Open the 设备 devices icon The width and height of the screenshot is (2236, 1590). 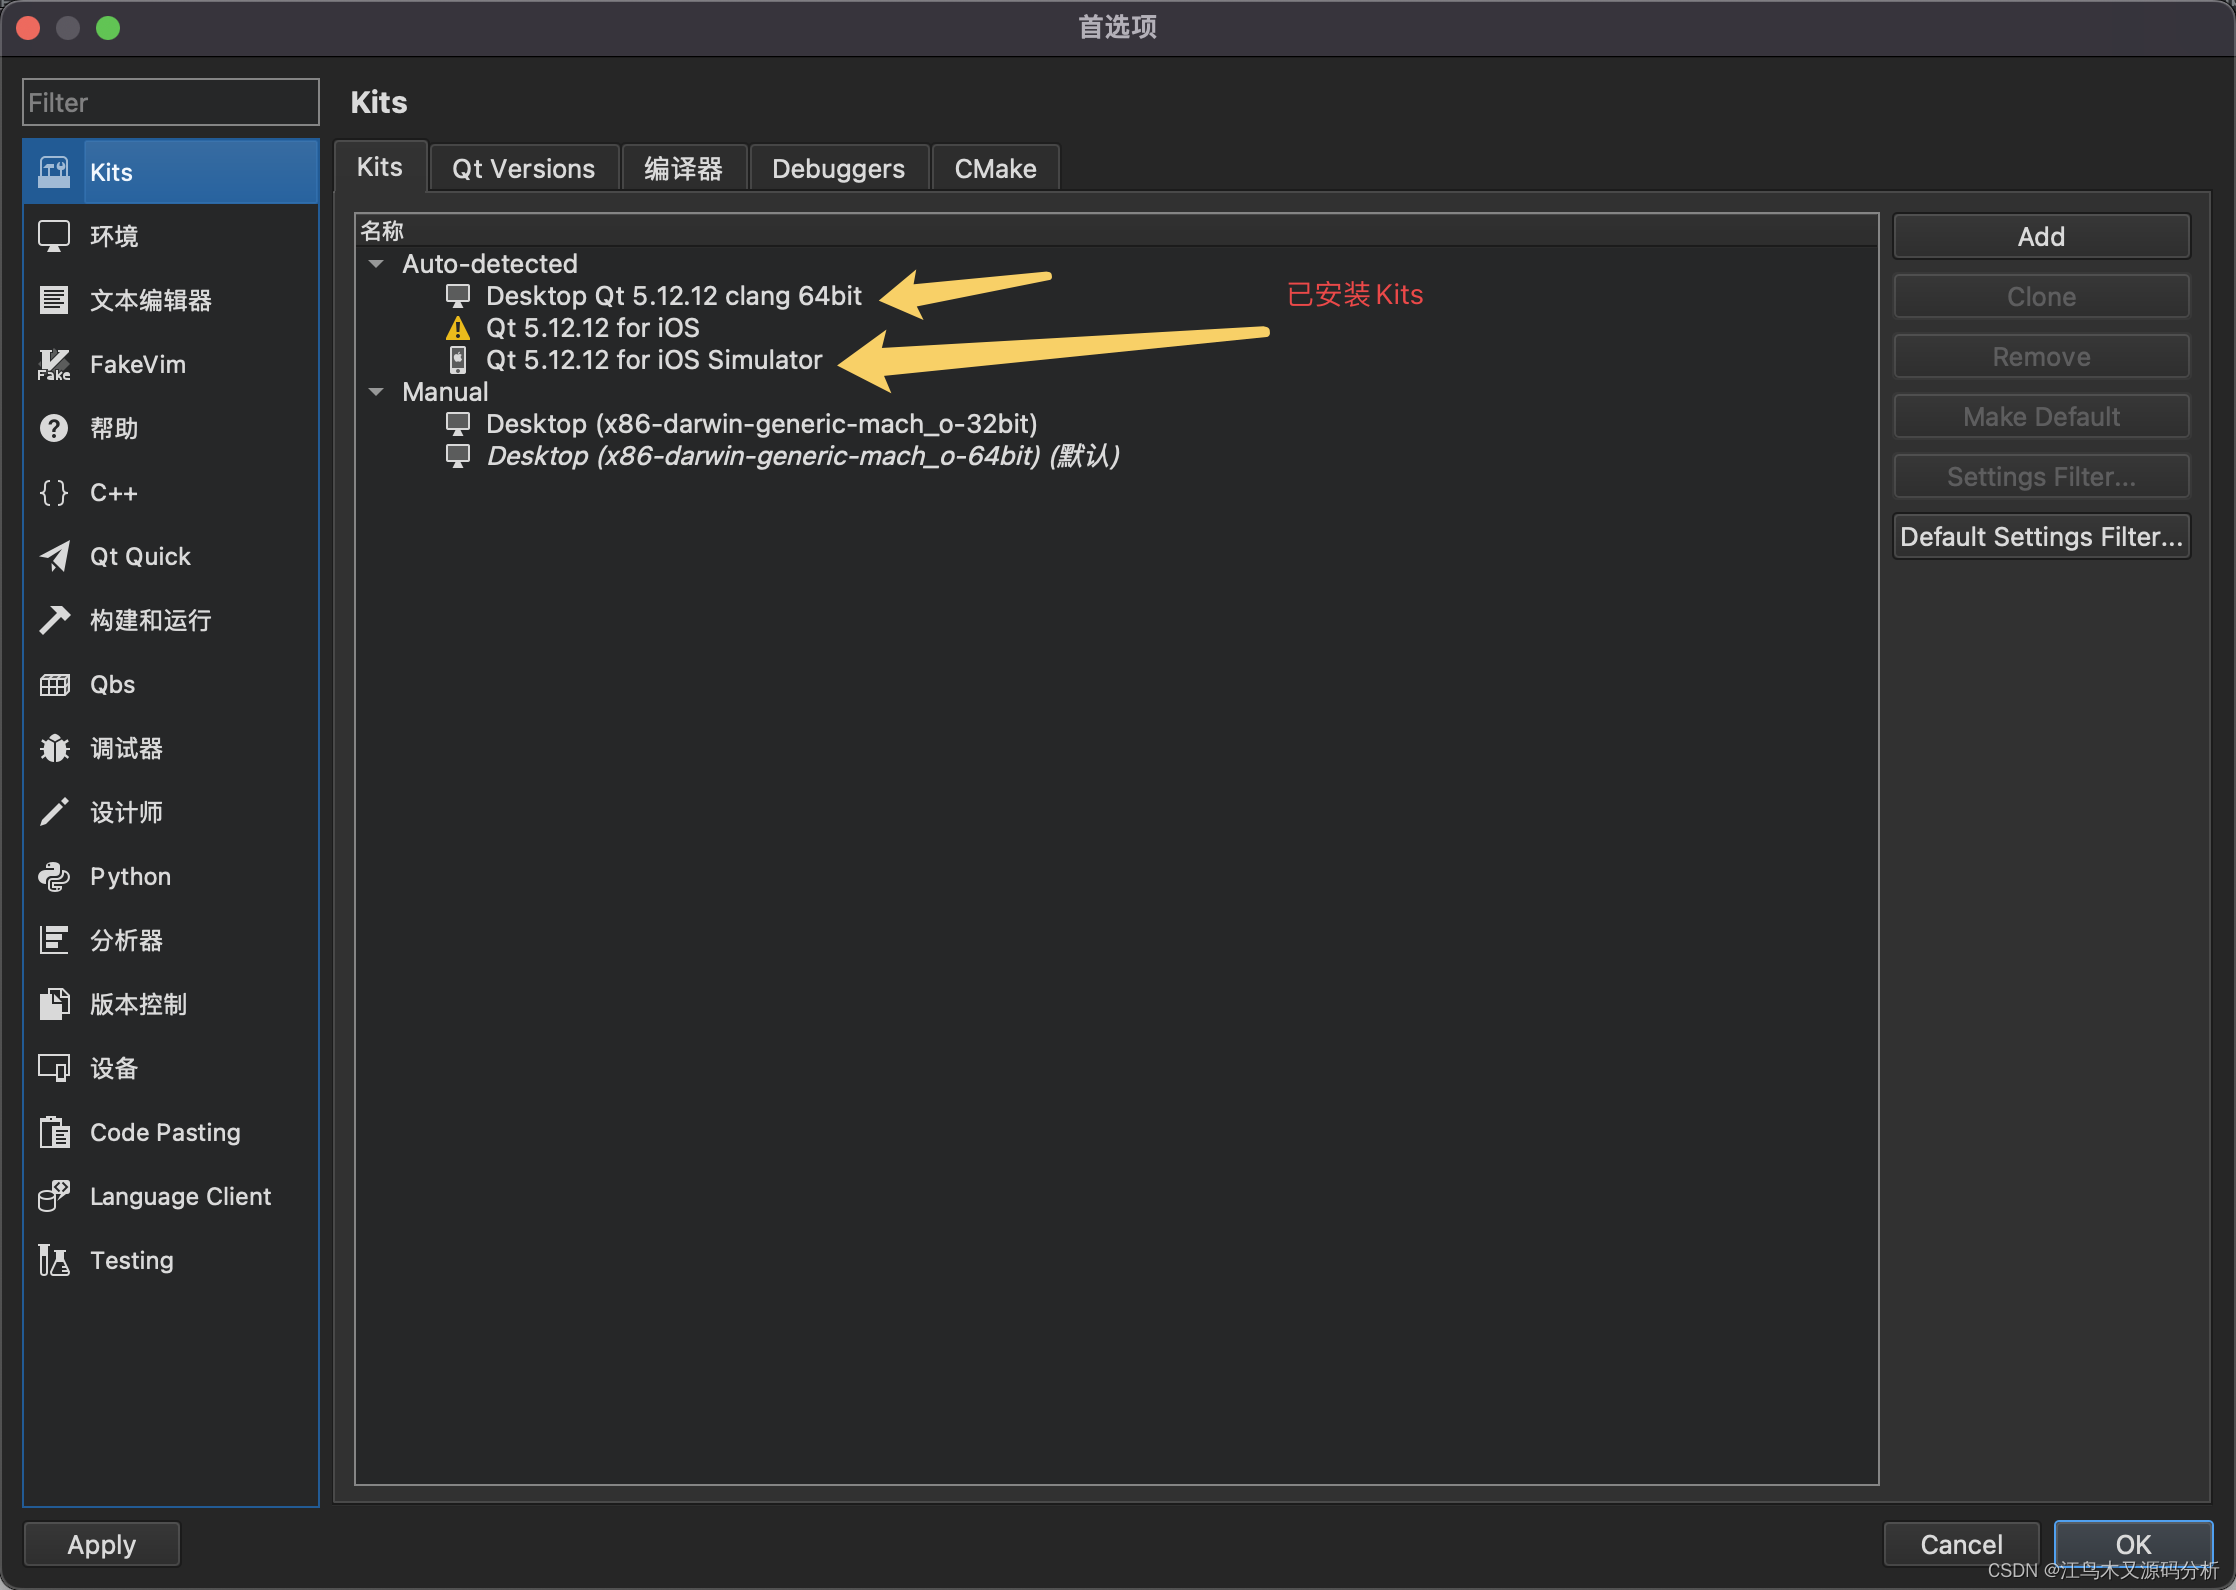click(x=54, y=1068)
